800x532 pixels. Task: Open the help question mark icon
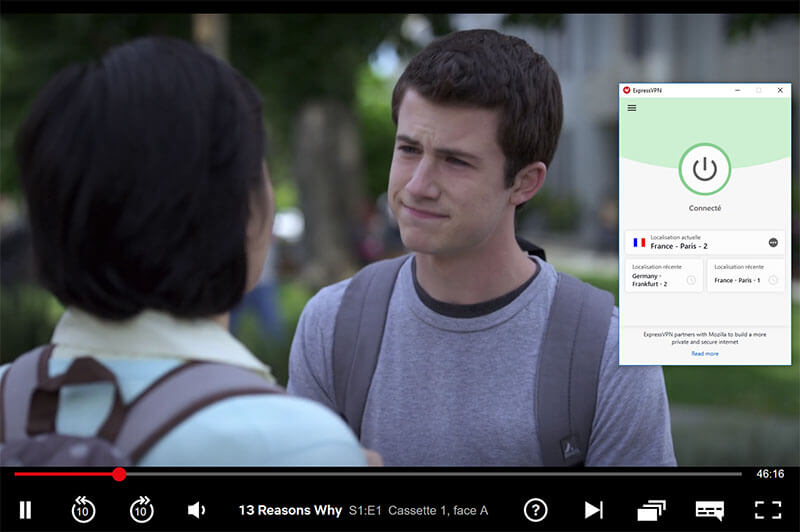click(x=536, y=510)
